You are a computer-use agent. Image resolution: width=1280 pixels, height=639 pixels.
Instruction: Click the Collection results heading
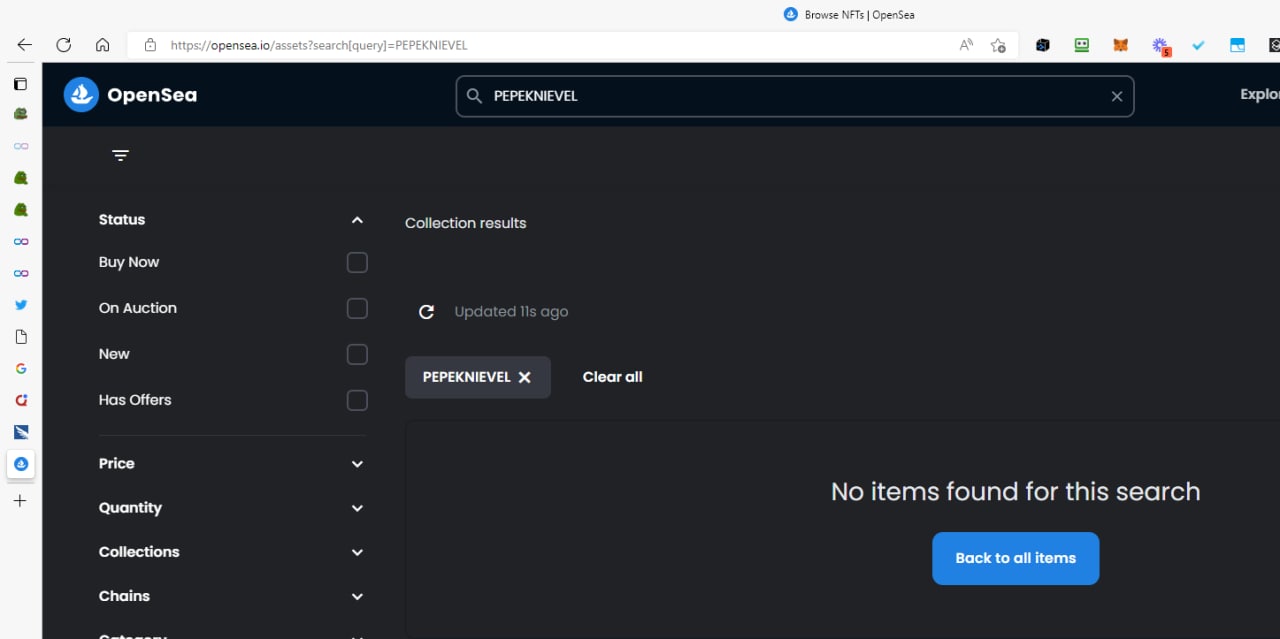pyautogui.click(x=465, y=223)
